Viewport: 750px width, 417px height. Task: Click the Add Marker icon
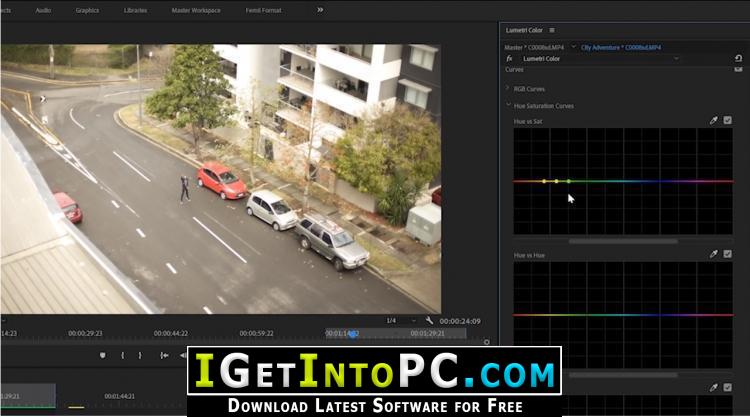pos(102,355)
